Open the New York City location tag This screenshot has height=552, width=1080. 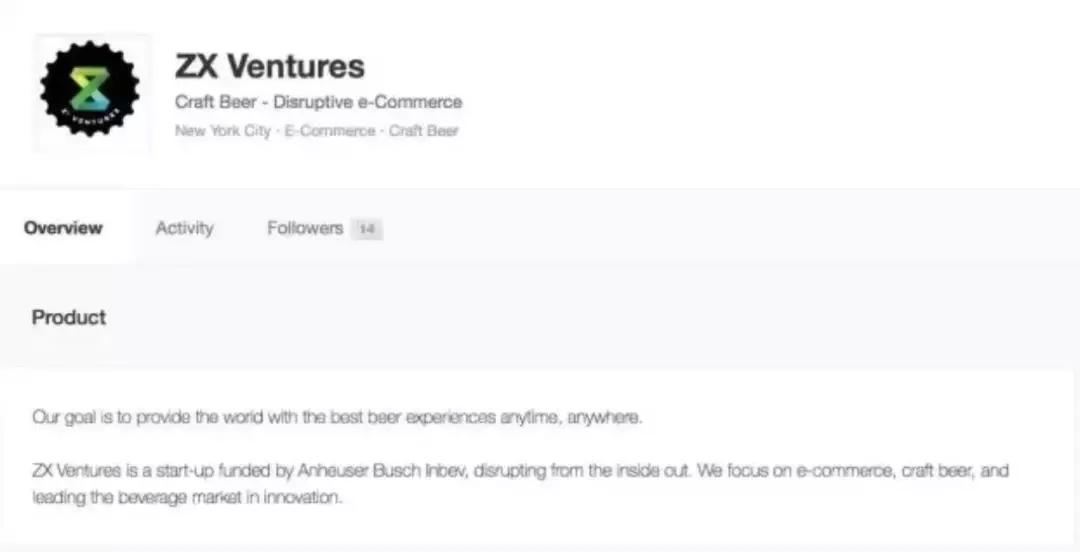[222, 131]
